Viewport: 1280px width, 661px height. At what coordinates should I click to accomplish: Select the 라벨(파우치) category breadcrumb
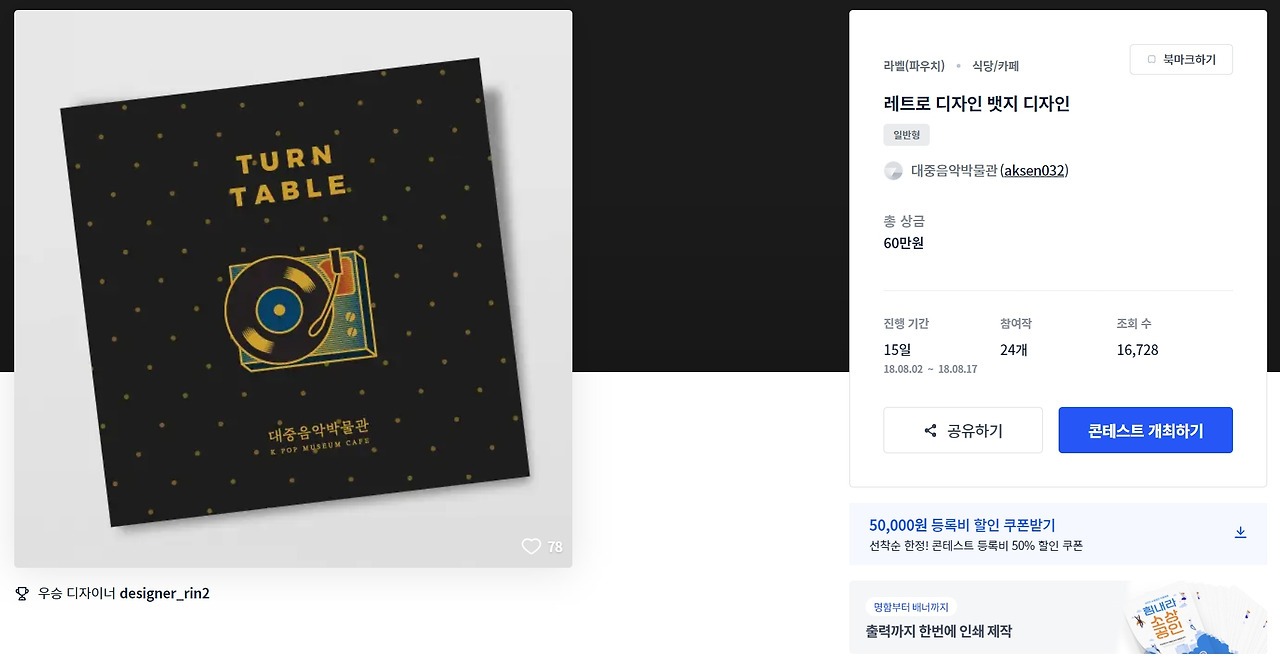point(914,66)
